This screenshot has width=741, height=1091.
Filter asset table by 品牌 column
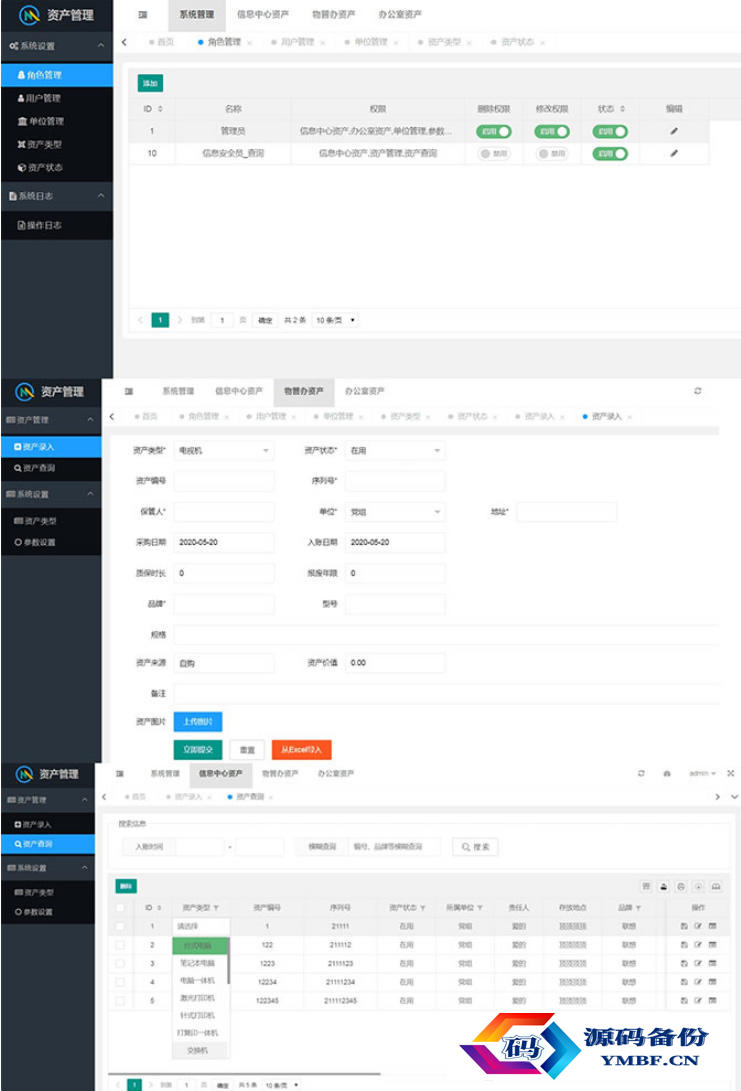click(x=638, y=908)
